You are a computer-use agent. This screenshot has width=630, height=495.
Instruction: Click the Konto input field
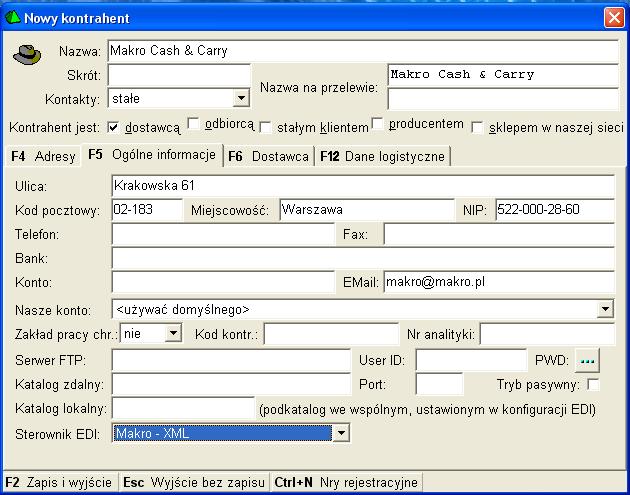click(x=223, y=282)
